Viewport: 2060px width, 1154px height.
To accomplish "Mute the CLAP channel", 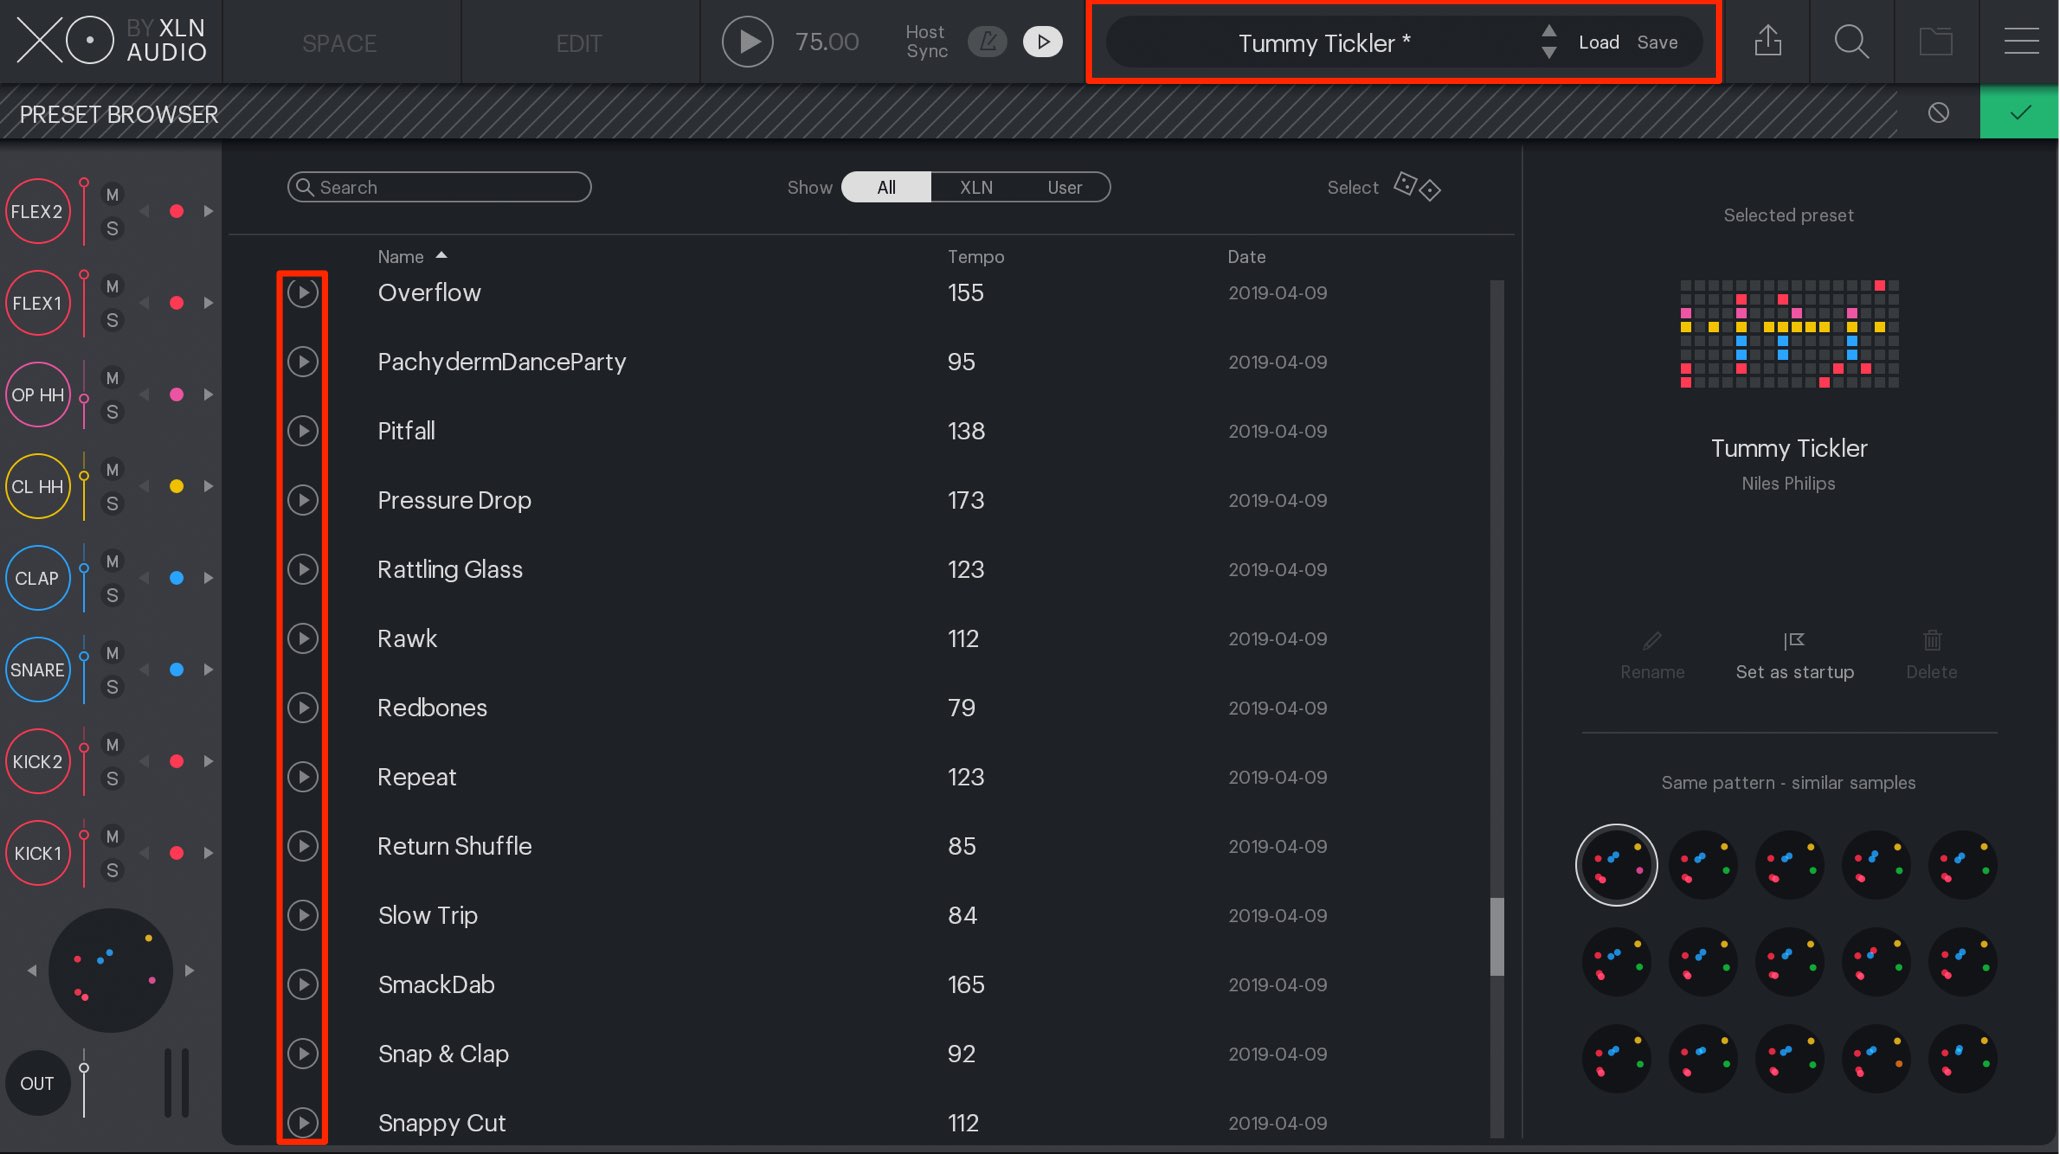I will pyautogui.click(x=112, y=562).
